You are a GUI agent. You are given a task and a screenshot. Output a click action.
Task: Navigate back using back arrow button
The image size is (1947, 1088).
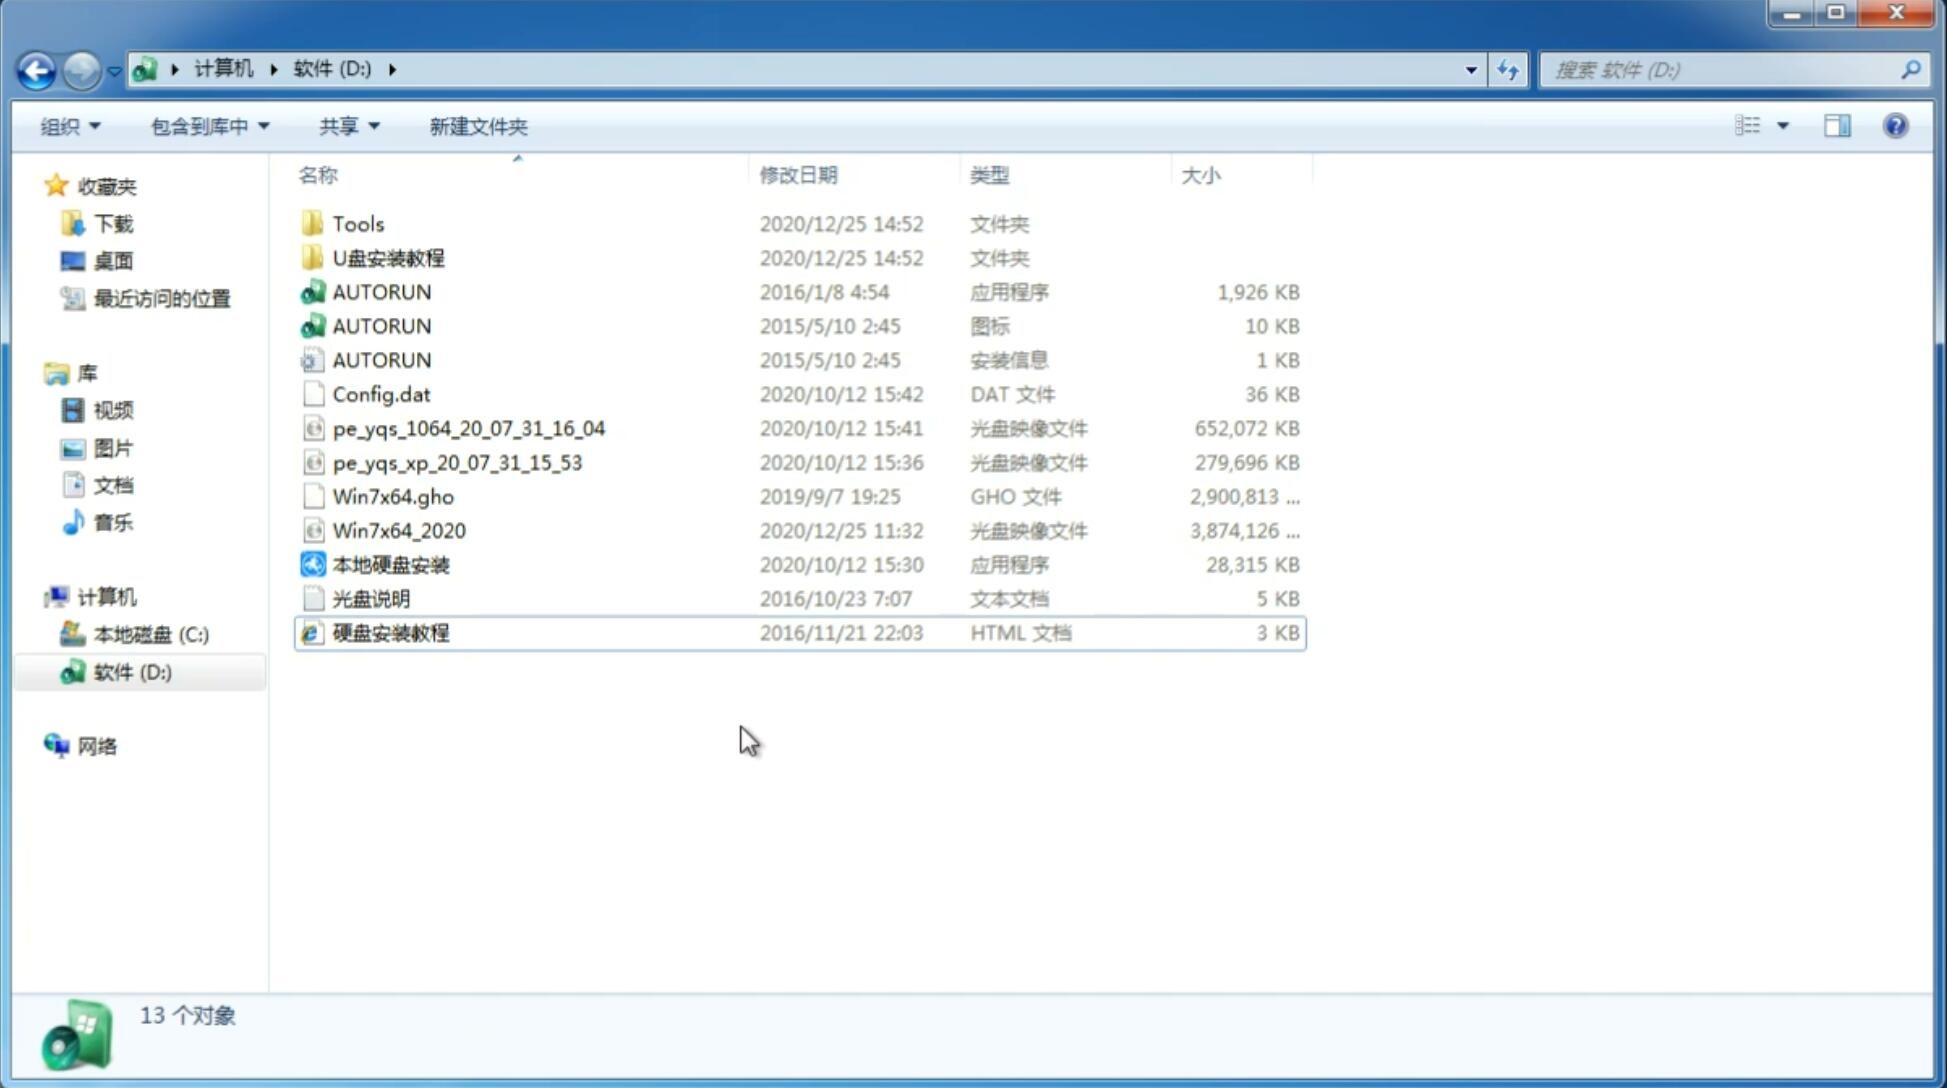point(36,68)
